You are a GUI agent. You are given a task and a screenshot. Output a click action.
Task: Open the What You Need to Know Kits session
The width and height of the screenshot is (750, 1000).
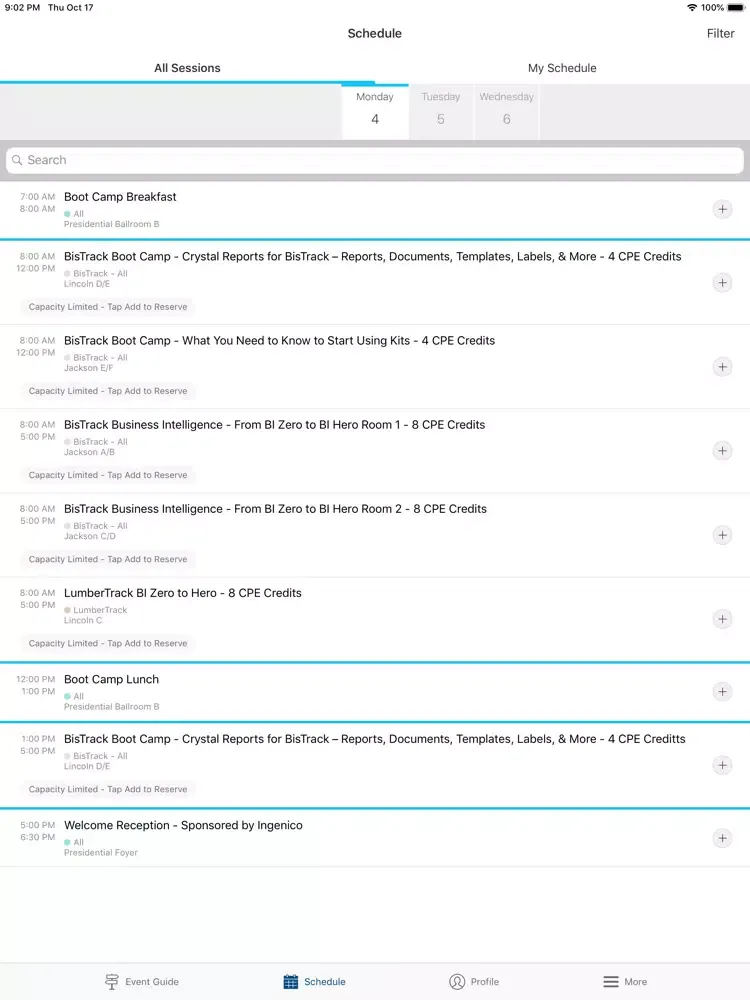point(279,341)
